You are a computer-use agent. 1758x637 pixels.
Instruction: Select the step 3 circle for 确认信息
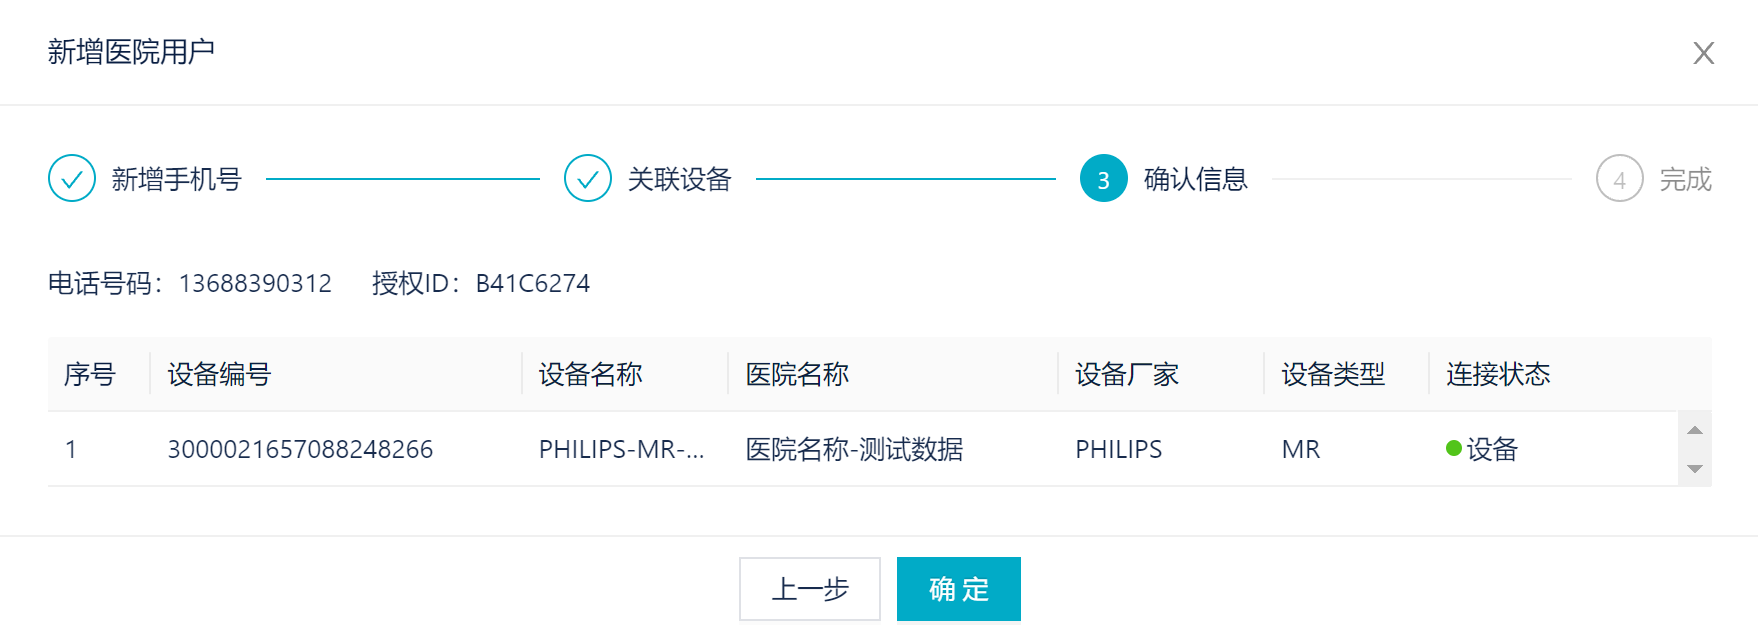pyautogui.click(x=1103, y=178)
